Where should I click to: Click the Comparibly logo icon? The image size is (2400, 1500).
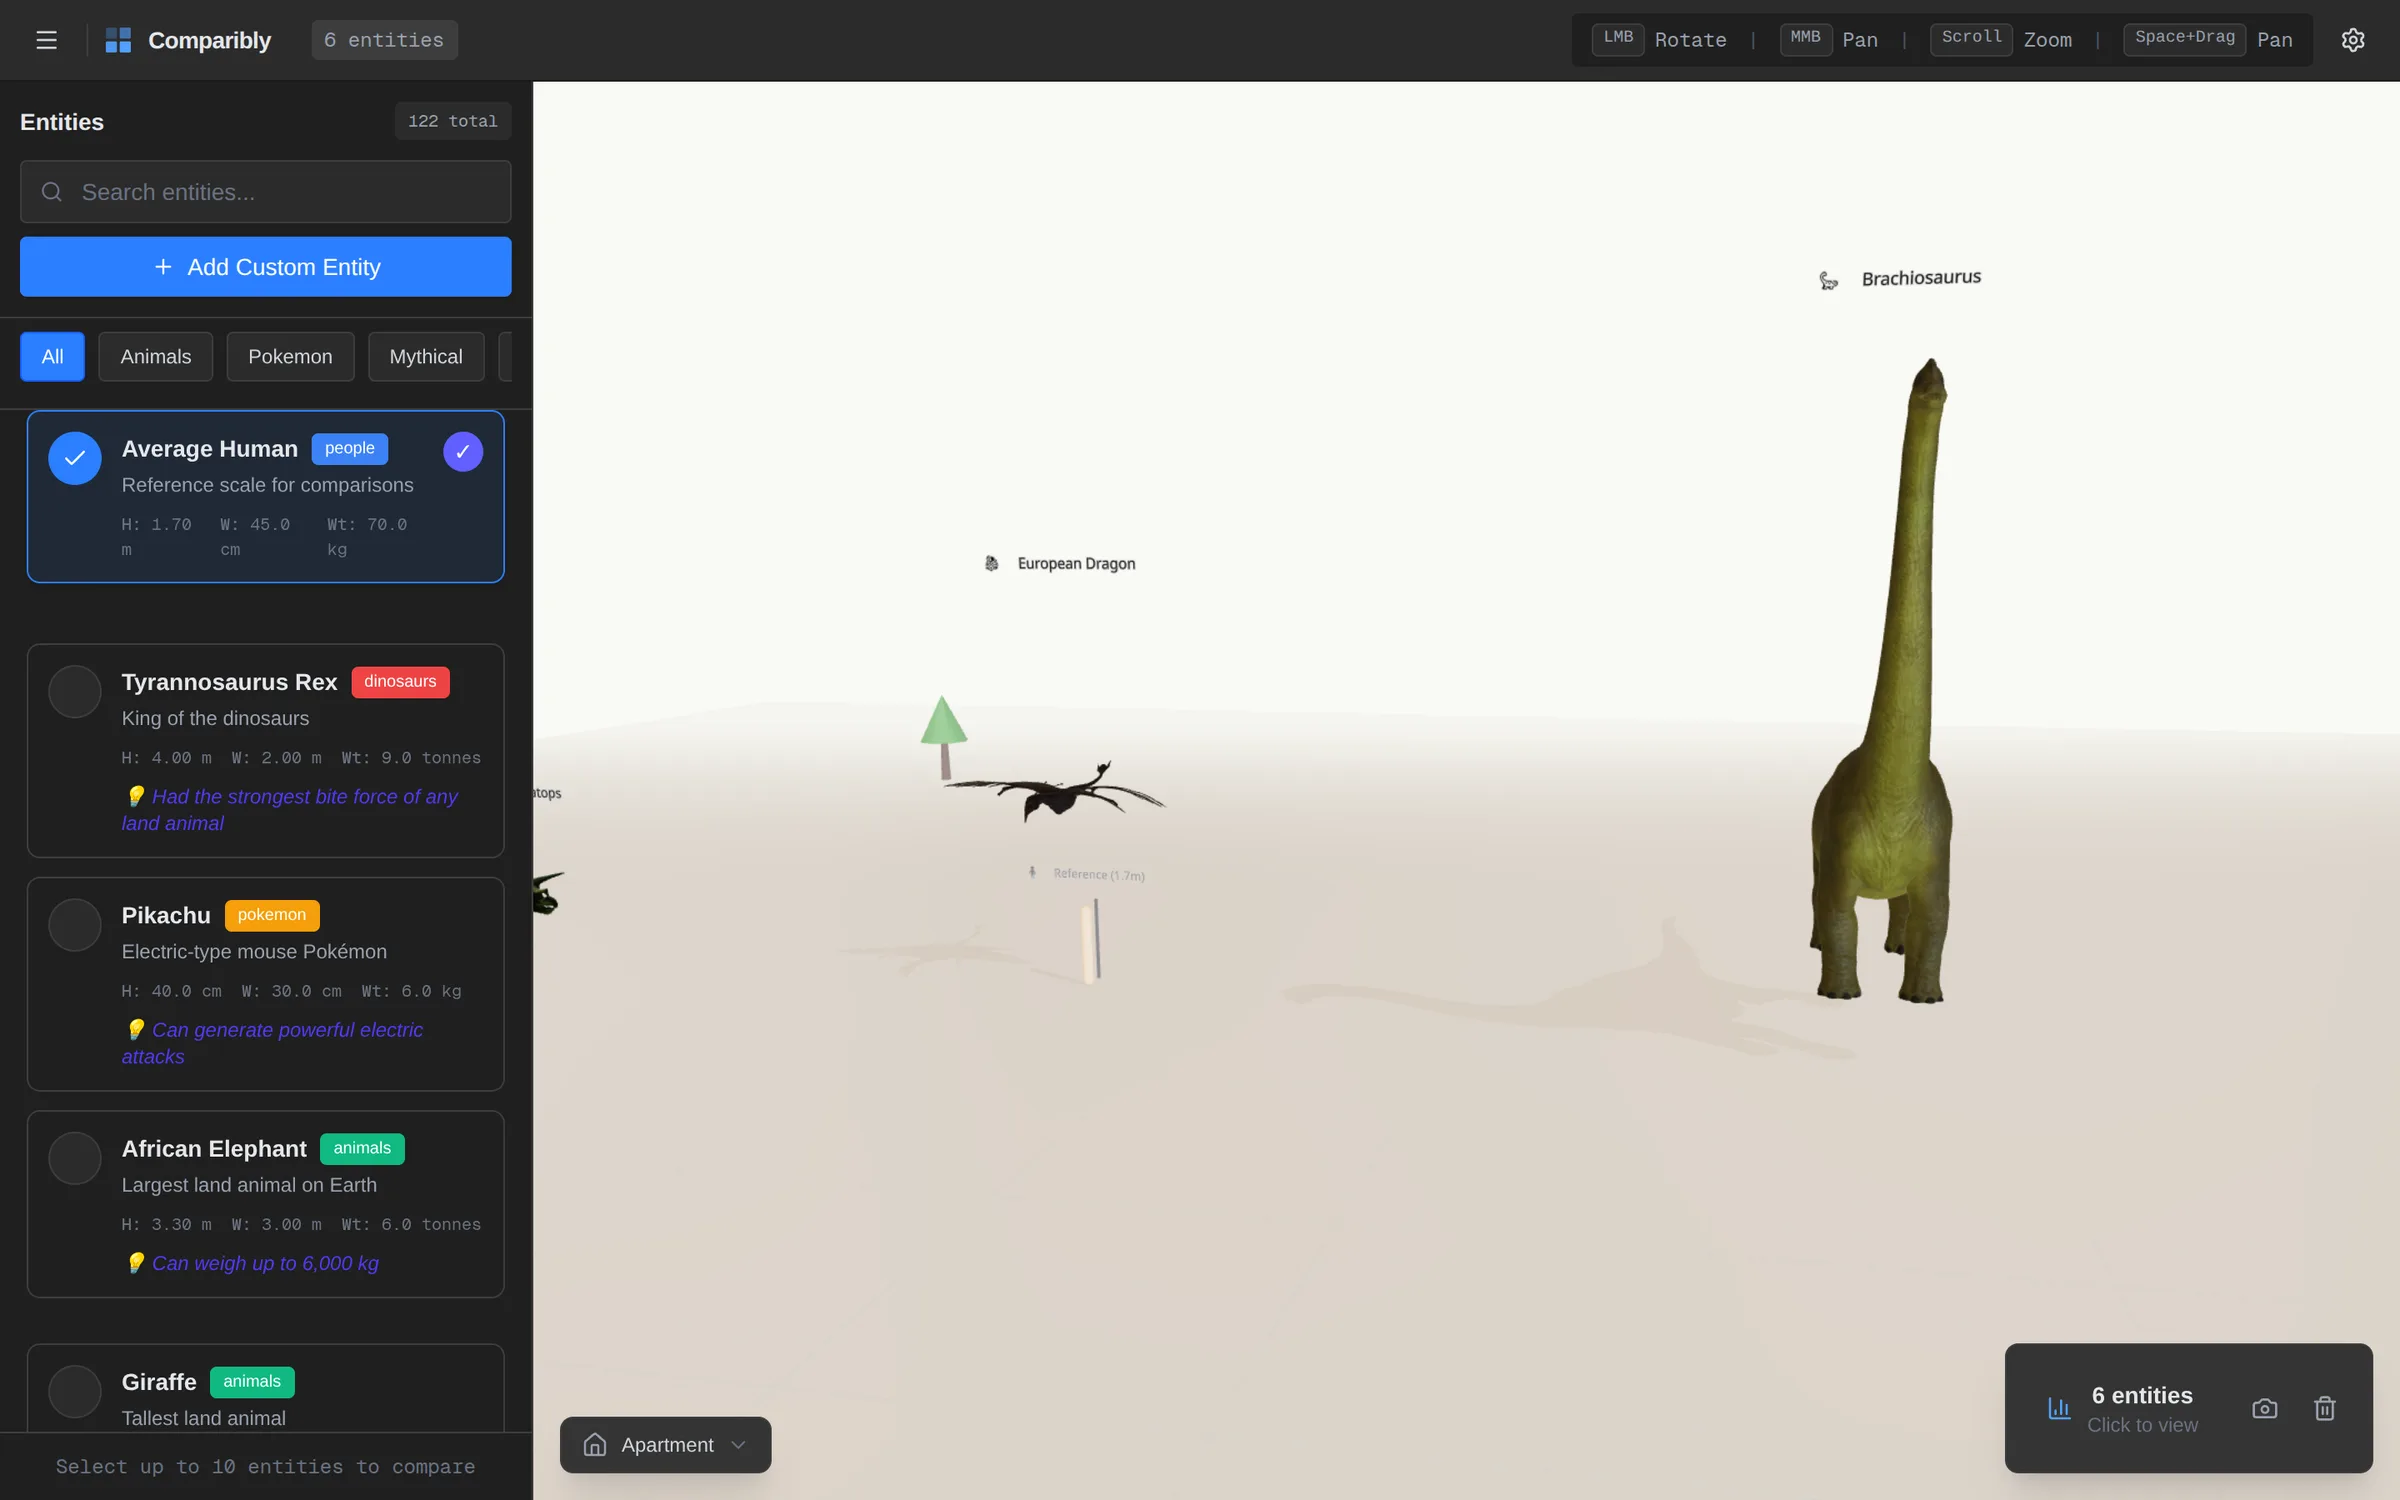[x=118, y=40]
